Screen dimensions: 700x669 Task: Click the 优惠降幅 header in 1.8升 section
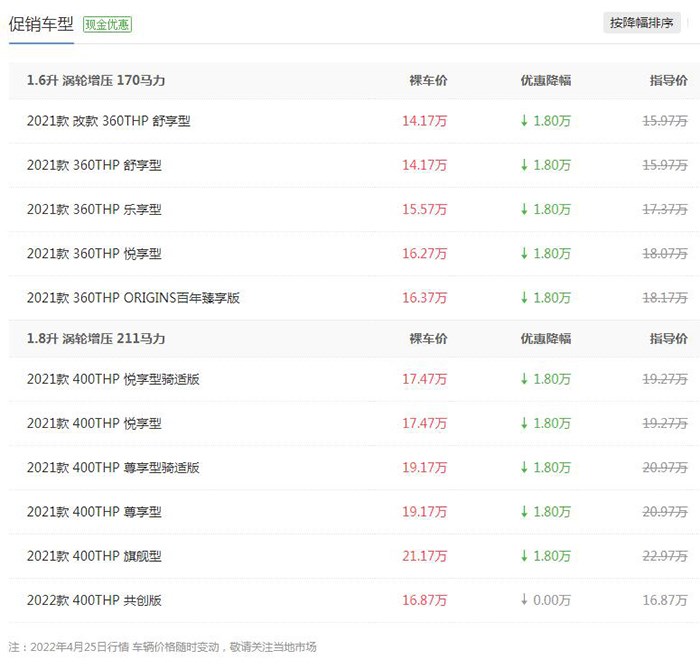click(x=546, y=338)
